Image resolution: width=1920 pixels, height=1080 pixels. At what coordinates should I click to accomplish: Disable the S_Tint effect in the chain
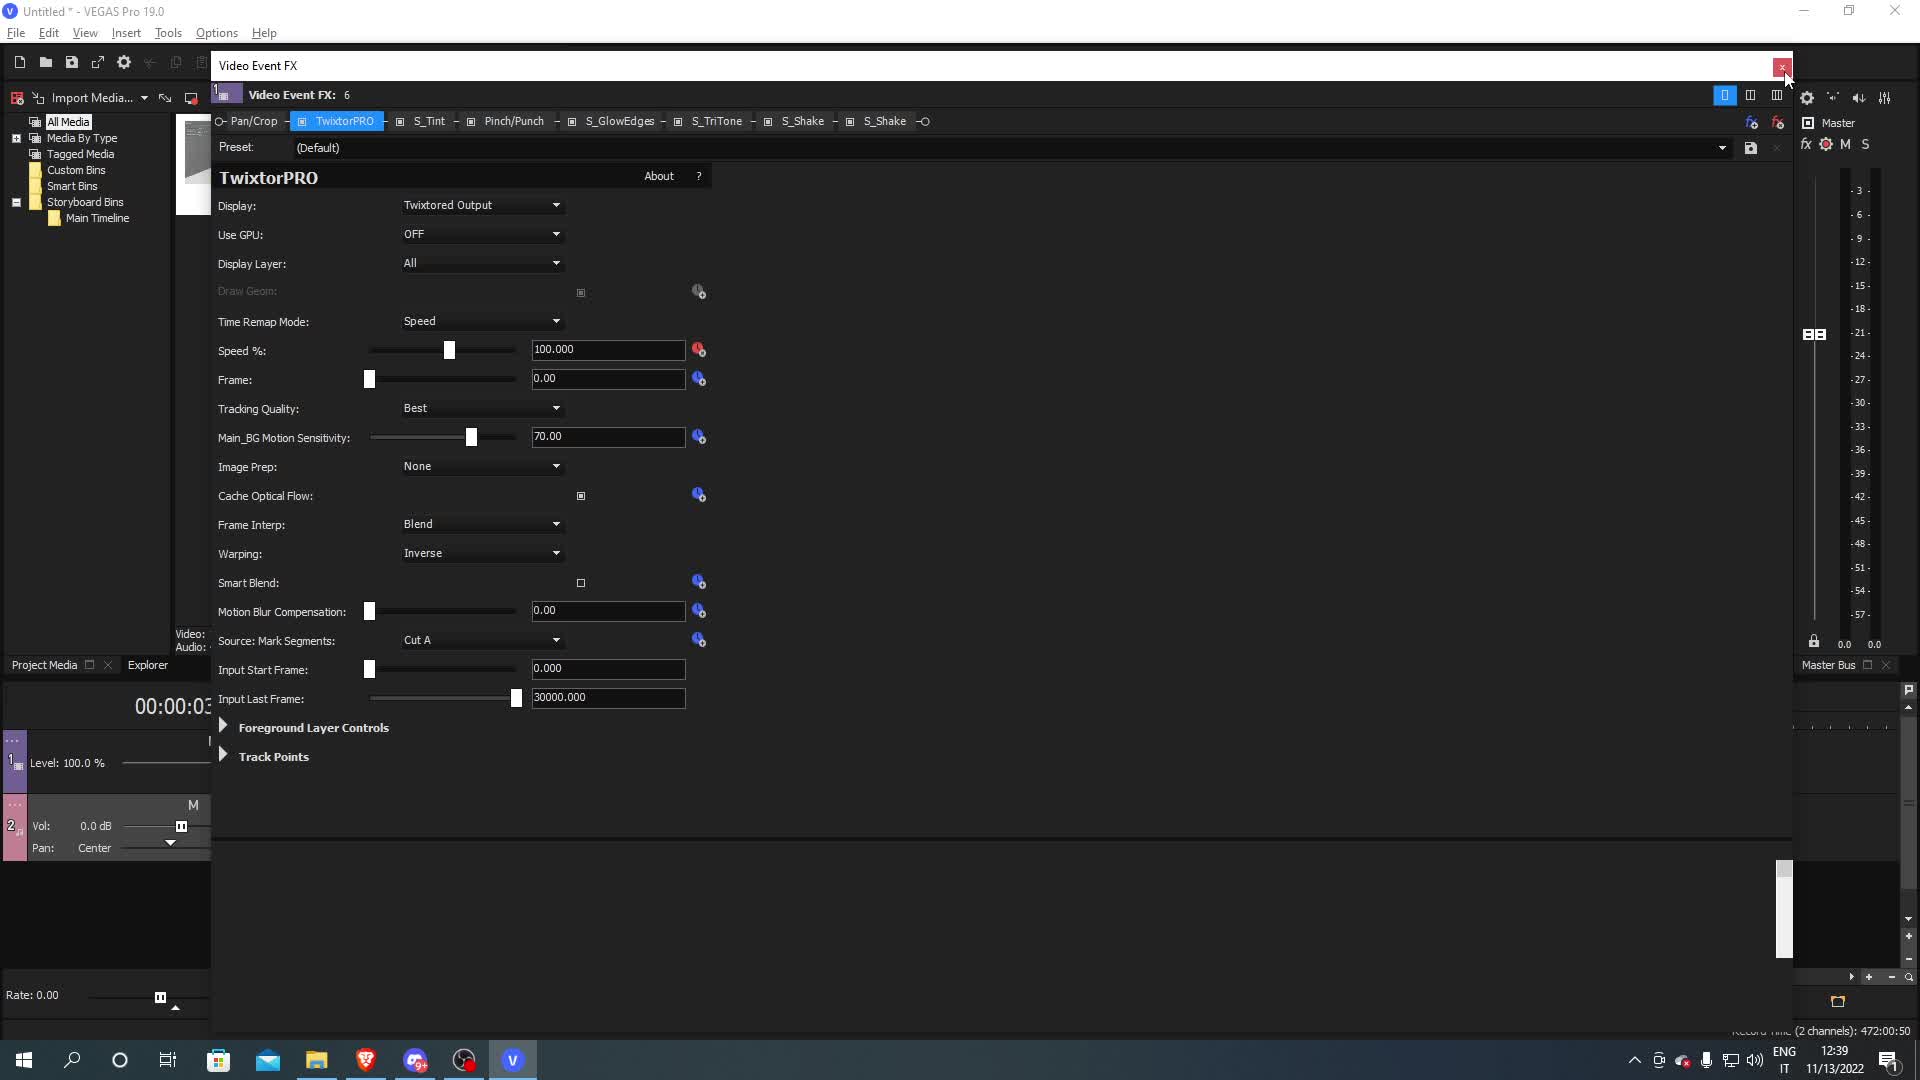point(403,121)
